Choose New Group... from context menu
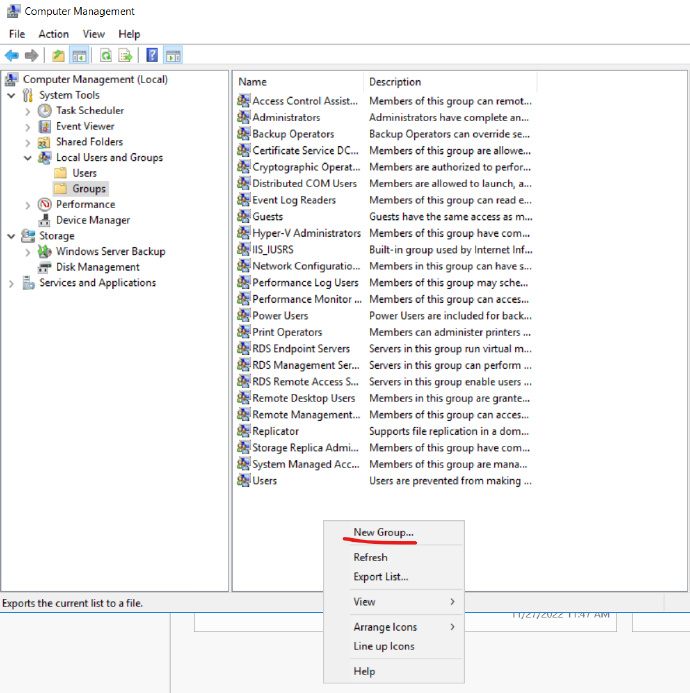The image size is (690, 693). click(383, 532)
